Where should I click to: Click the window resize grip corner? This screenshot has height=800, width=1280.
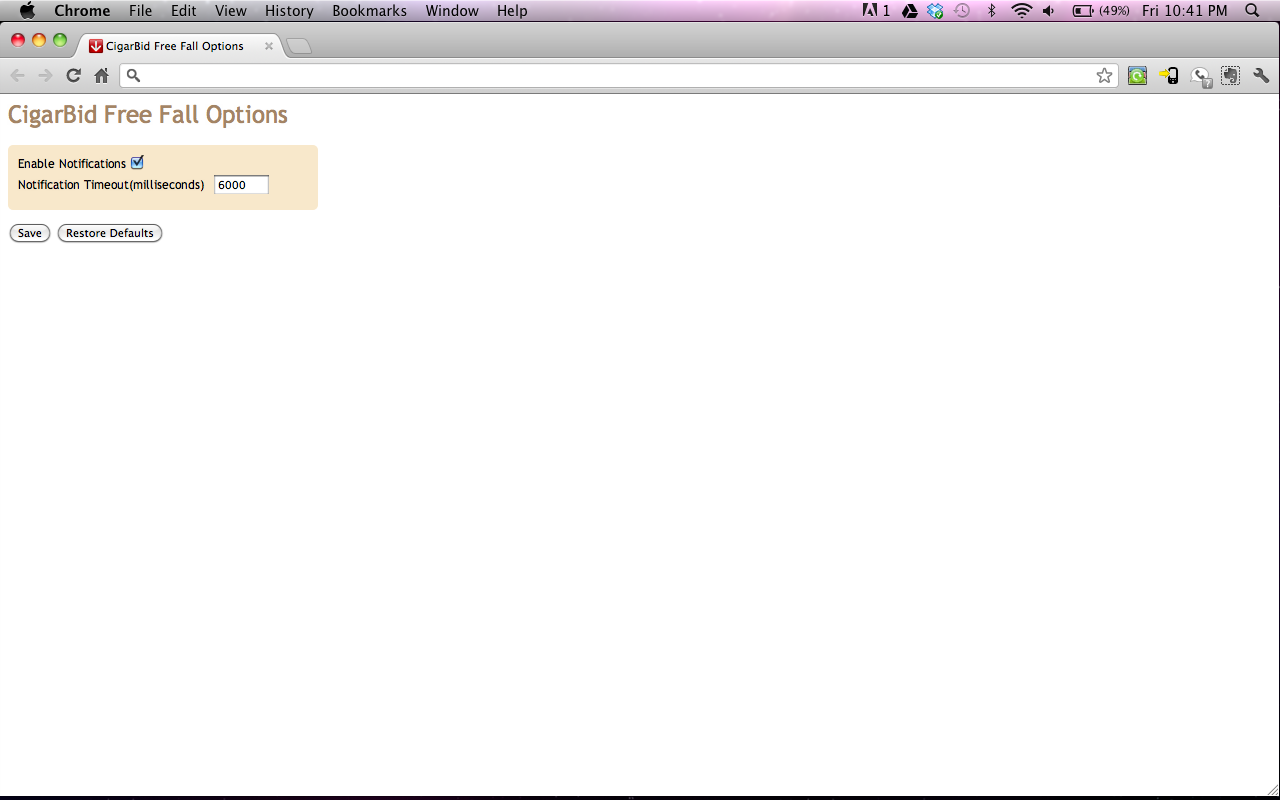point(1272,789)
